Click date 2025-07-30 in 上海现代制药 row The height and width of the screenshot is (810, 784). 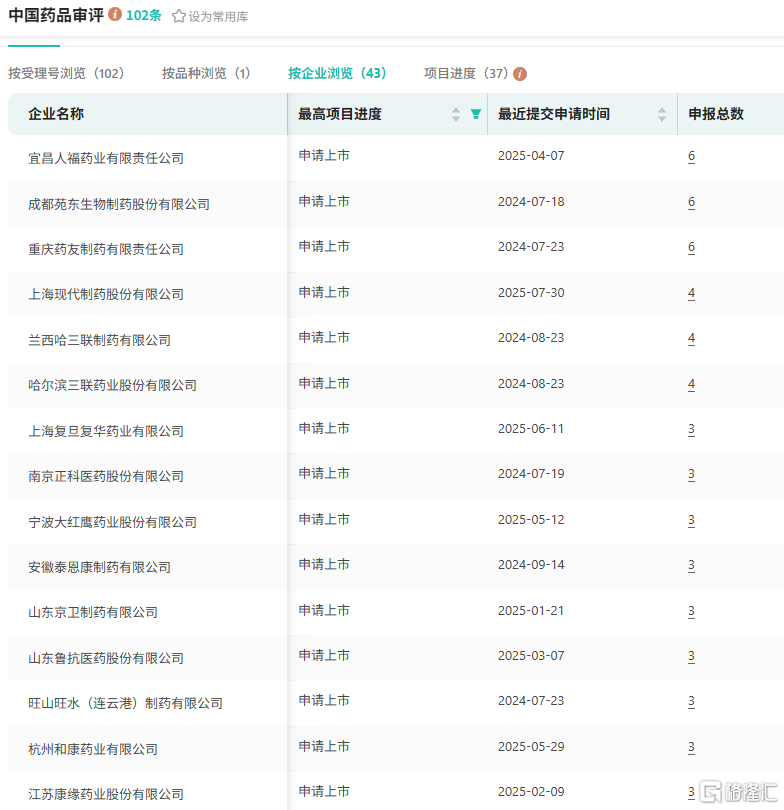point(531,293)
